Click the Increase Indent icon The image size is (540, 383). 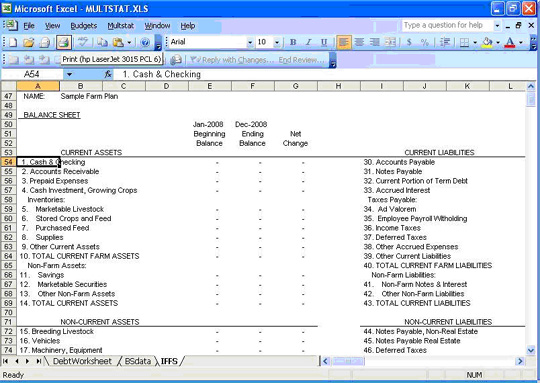tap(445, 42)
